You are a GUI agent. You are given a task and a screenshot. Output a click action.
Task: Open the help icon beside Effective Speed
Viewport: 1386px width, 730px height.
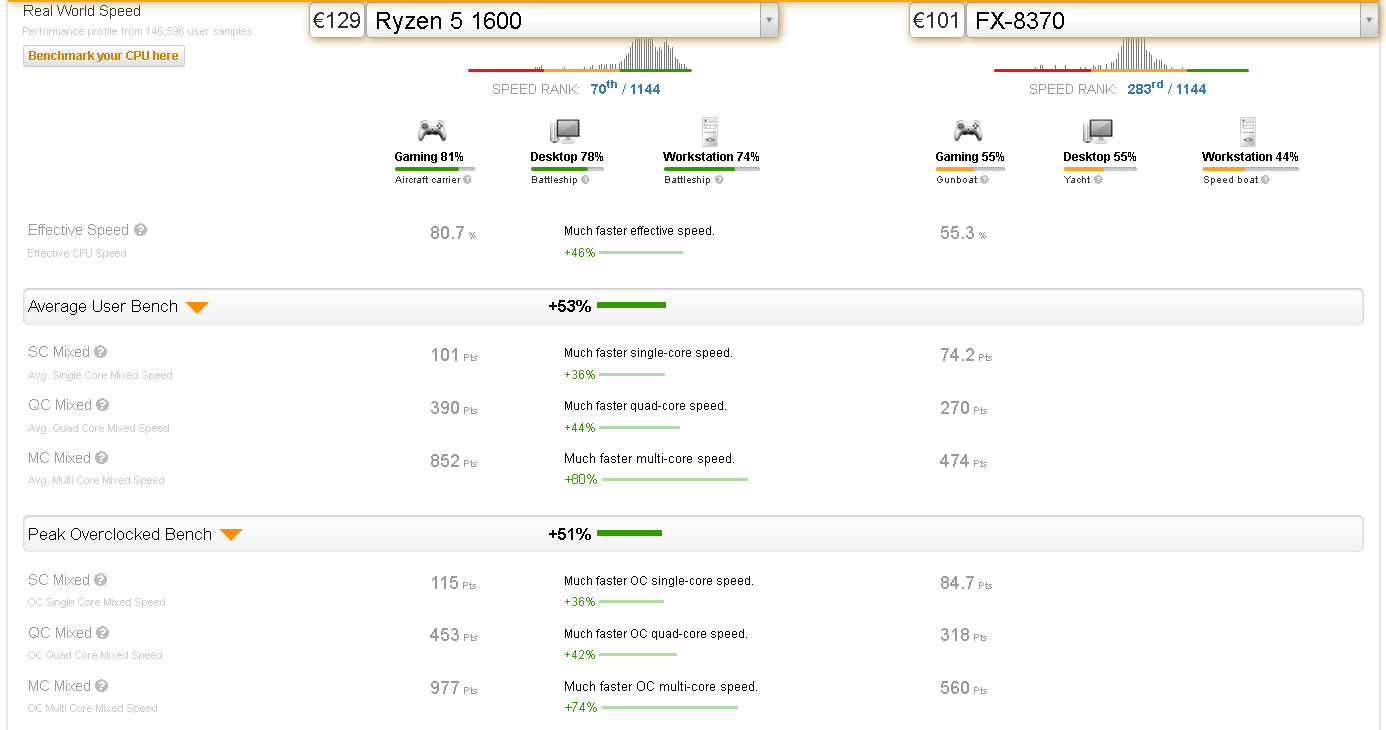click(x=141, y=230)
